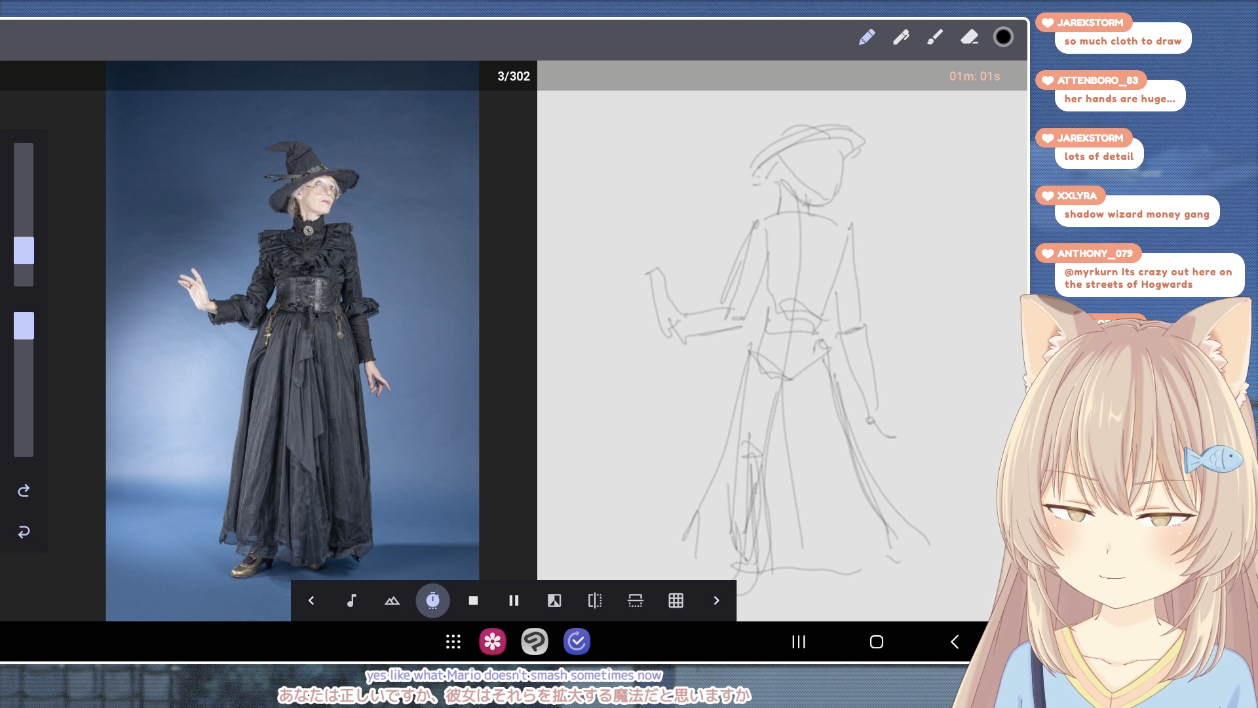Flip the reference image horizontally
The image size is (1258, 708).
coord(595,600)
